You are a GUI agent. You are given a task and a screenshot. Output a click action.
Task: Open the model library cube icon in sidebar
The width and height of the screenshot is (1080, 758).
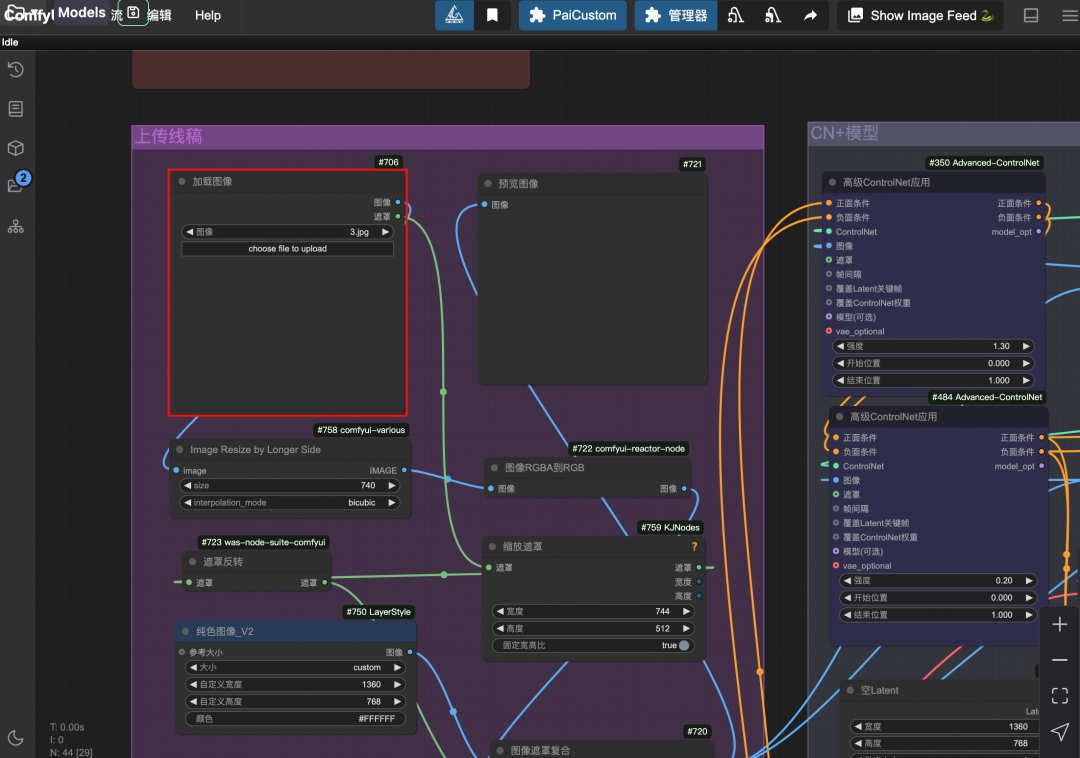(x=16, y=148)
